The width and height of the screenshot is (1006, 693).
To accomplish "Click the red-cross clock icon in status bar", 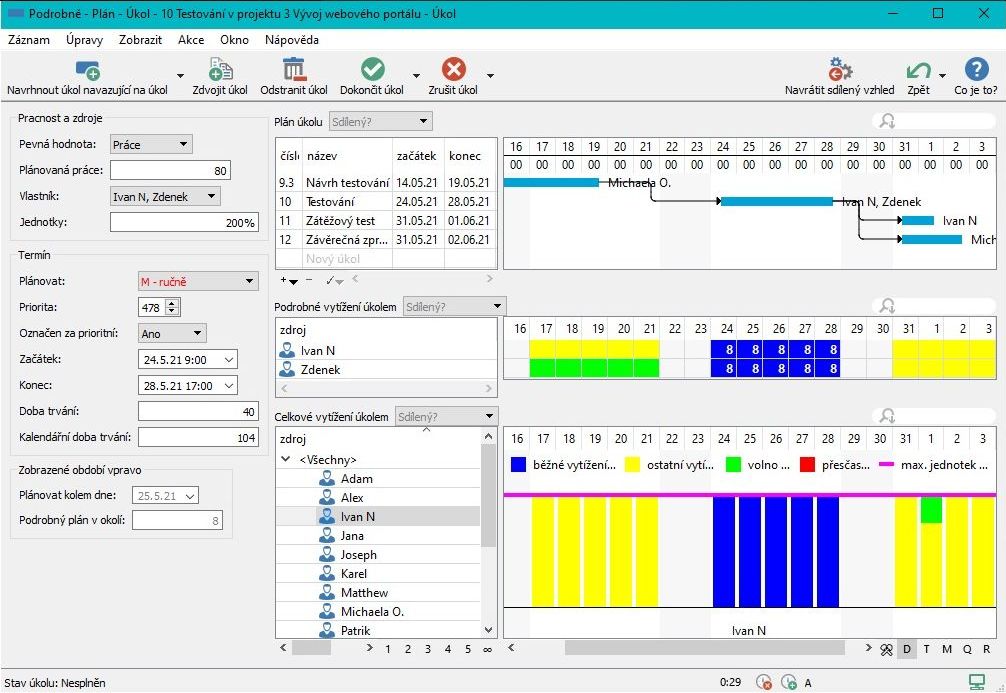I will [x=763, y=682].
